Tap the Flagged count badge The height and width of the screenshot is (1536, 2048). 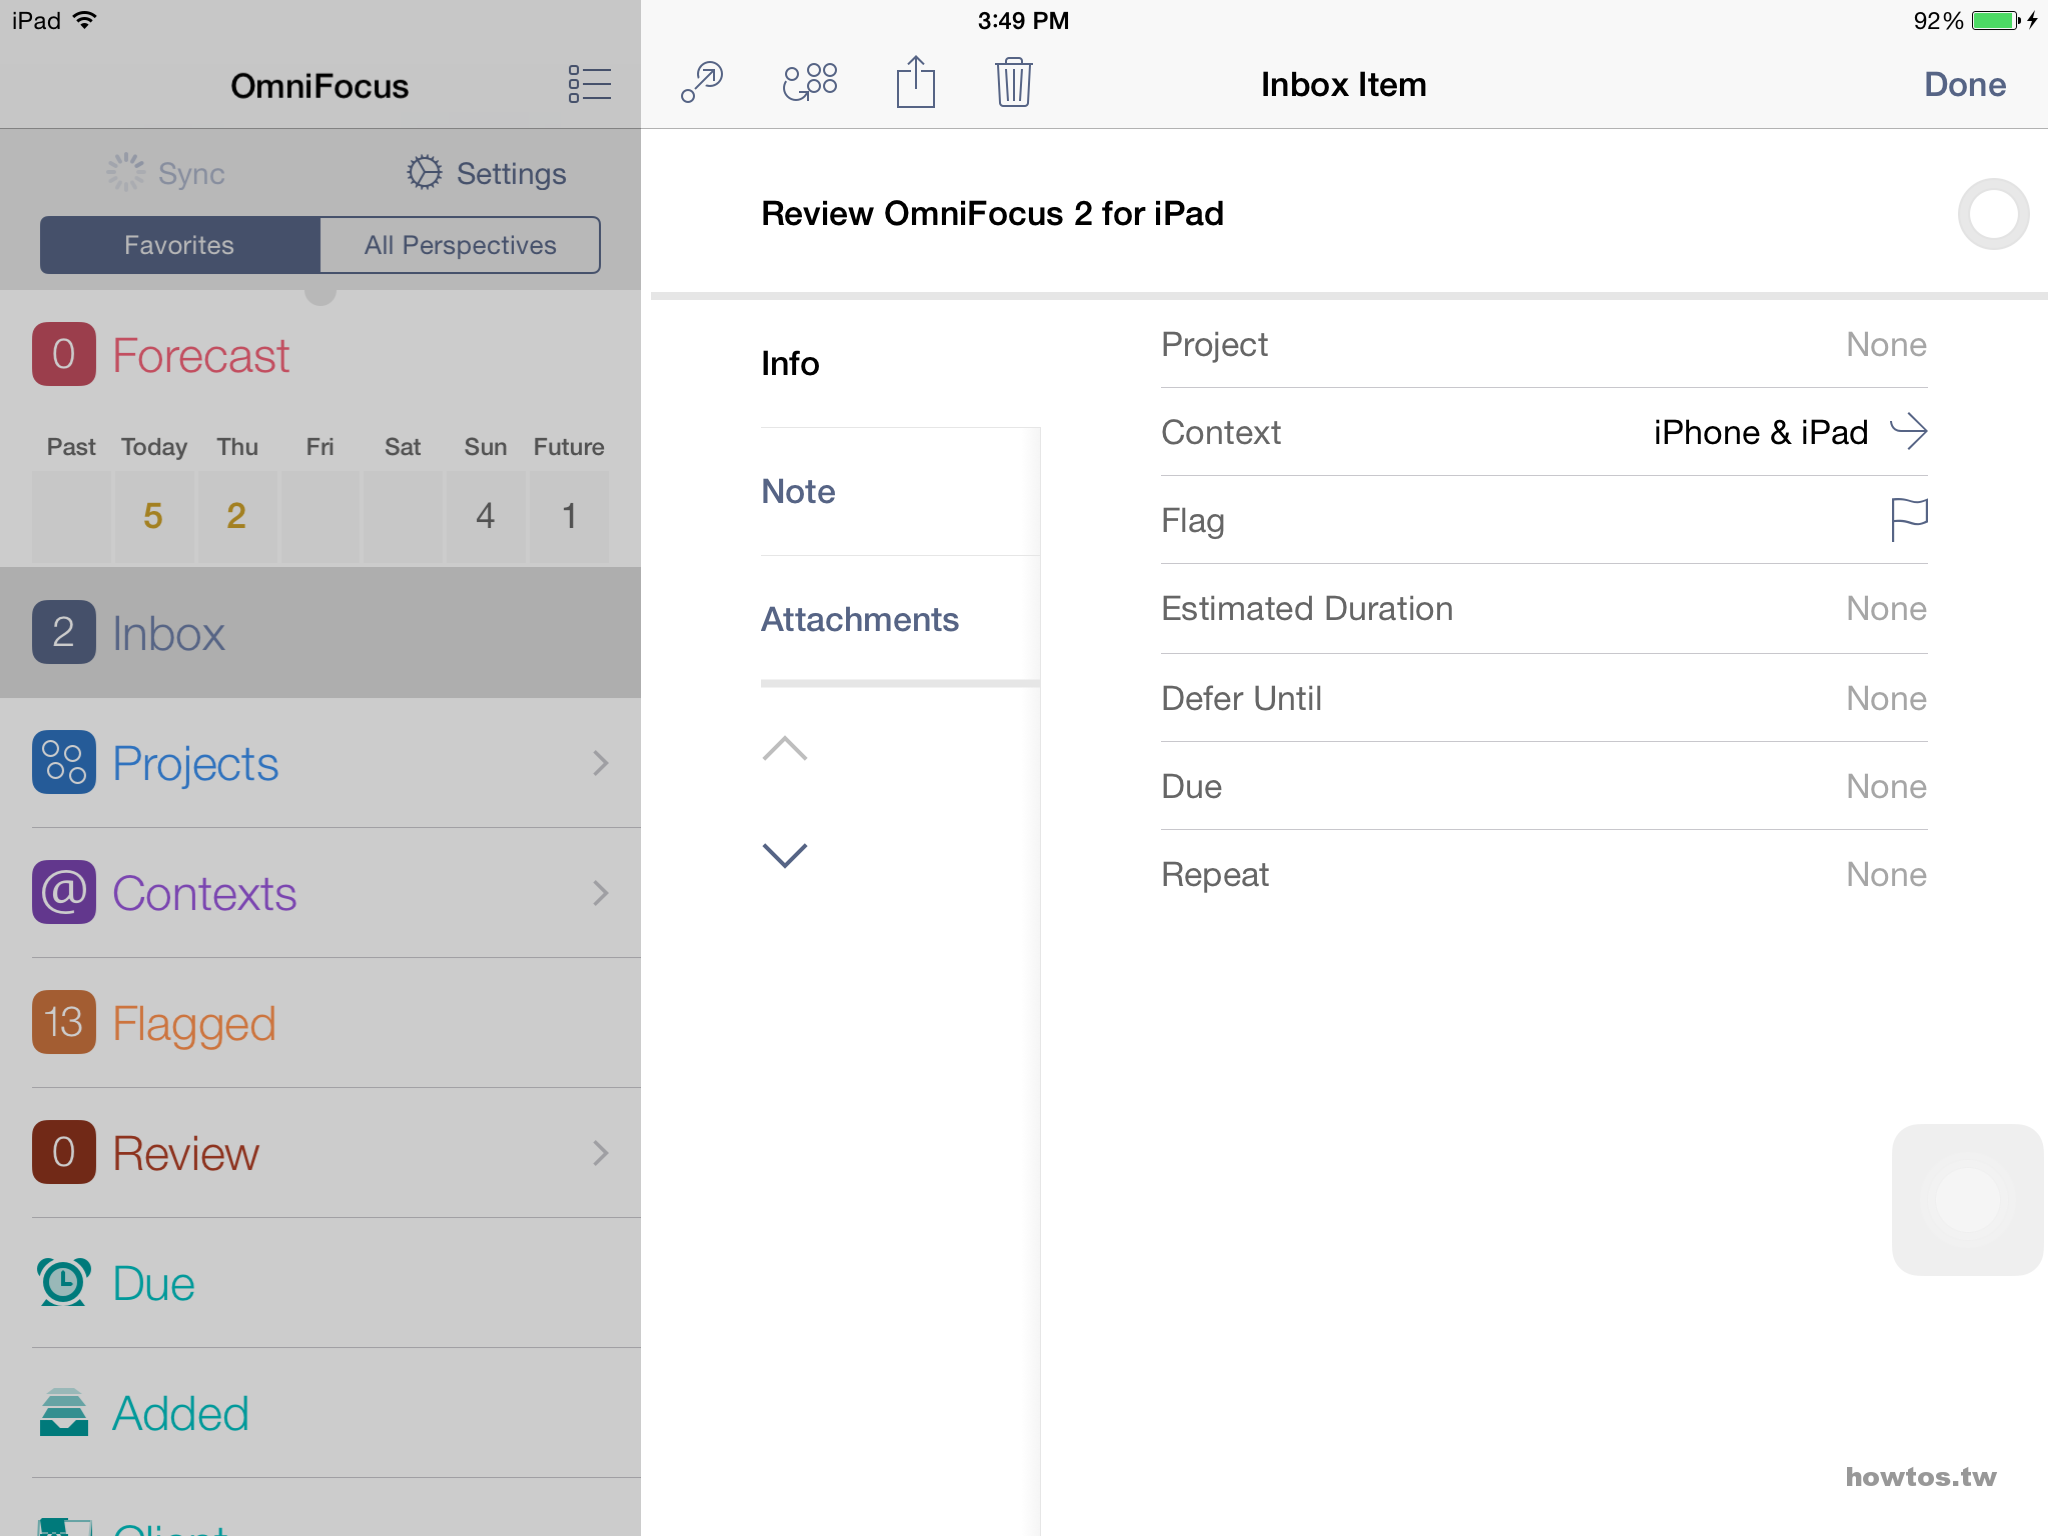point(64,1022)
